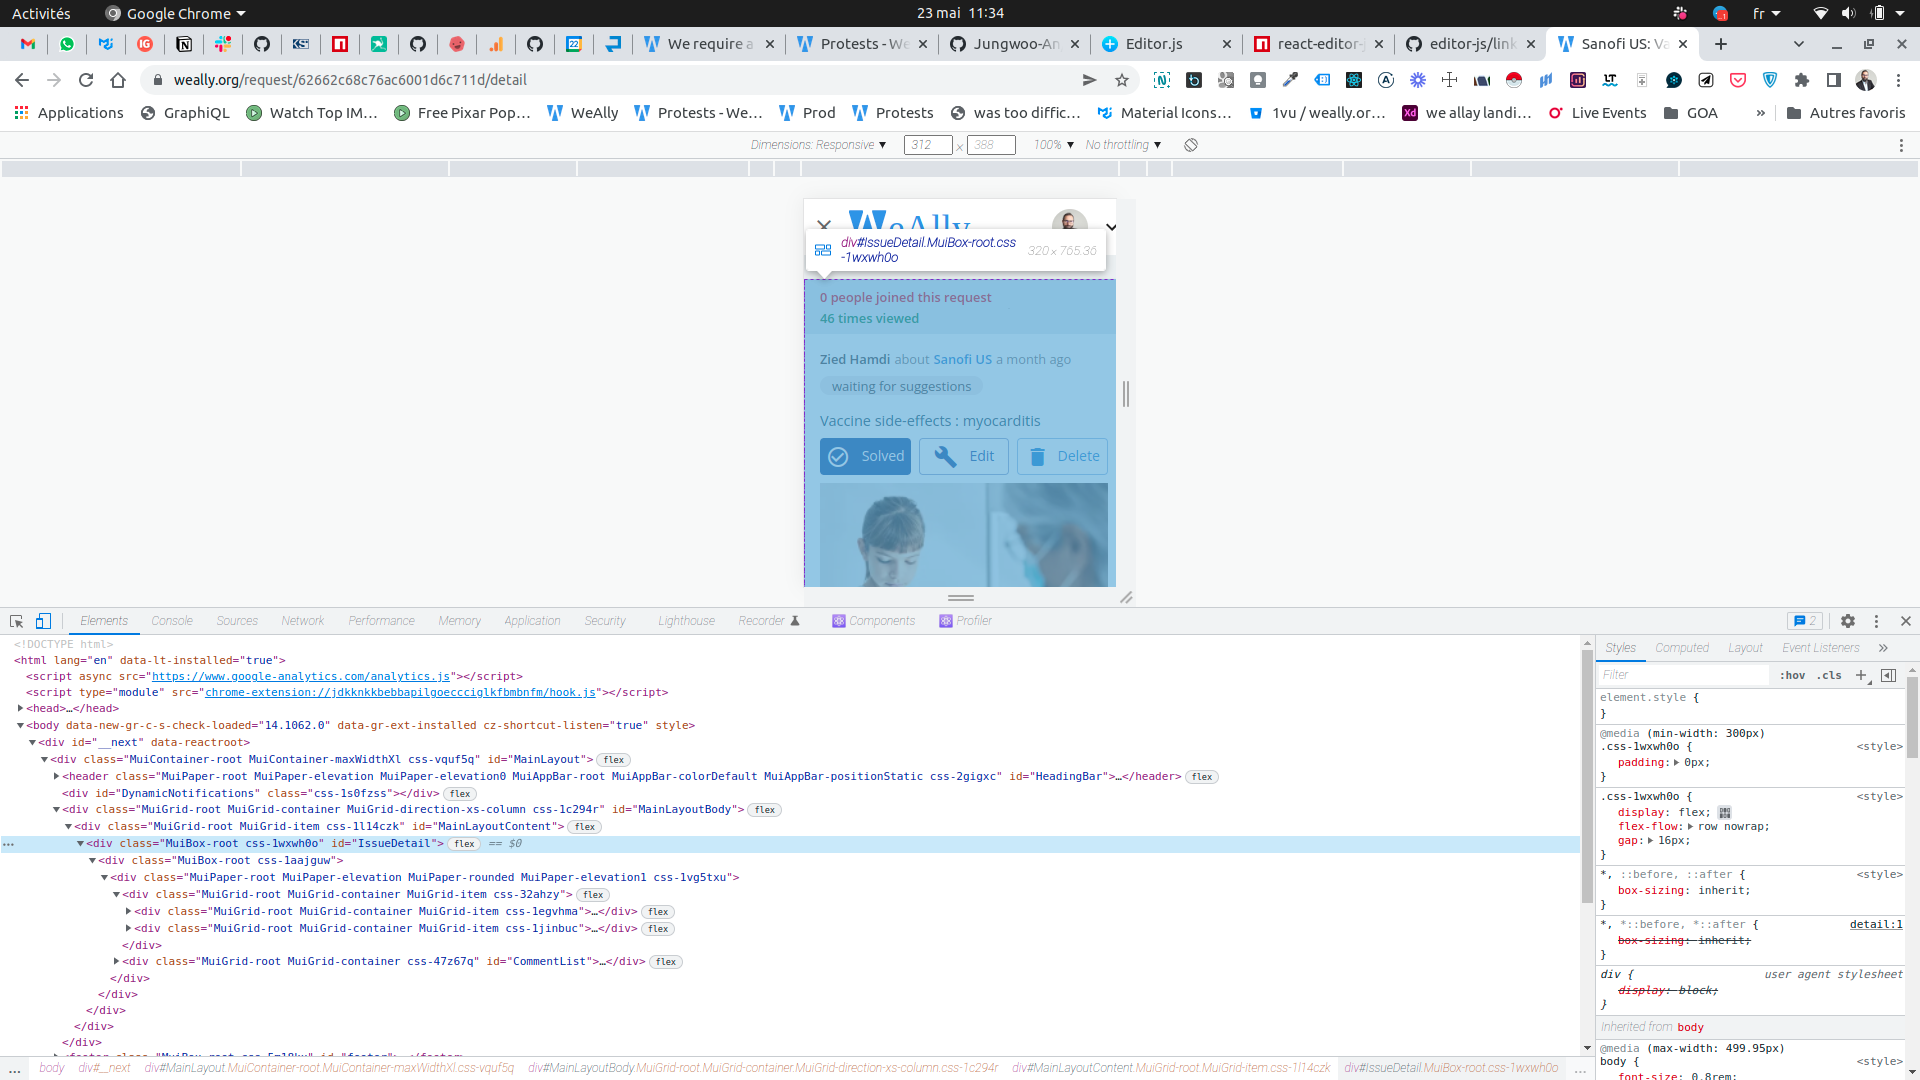The width and height of the screenshot is (1920, 1080).
Task: Open the Lighthouse tab
Action: click(686, 621)
